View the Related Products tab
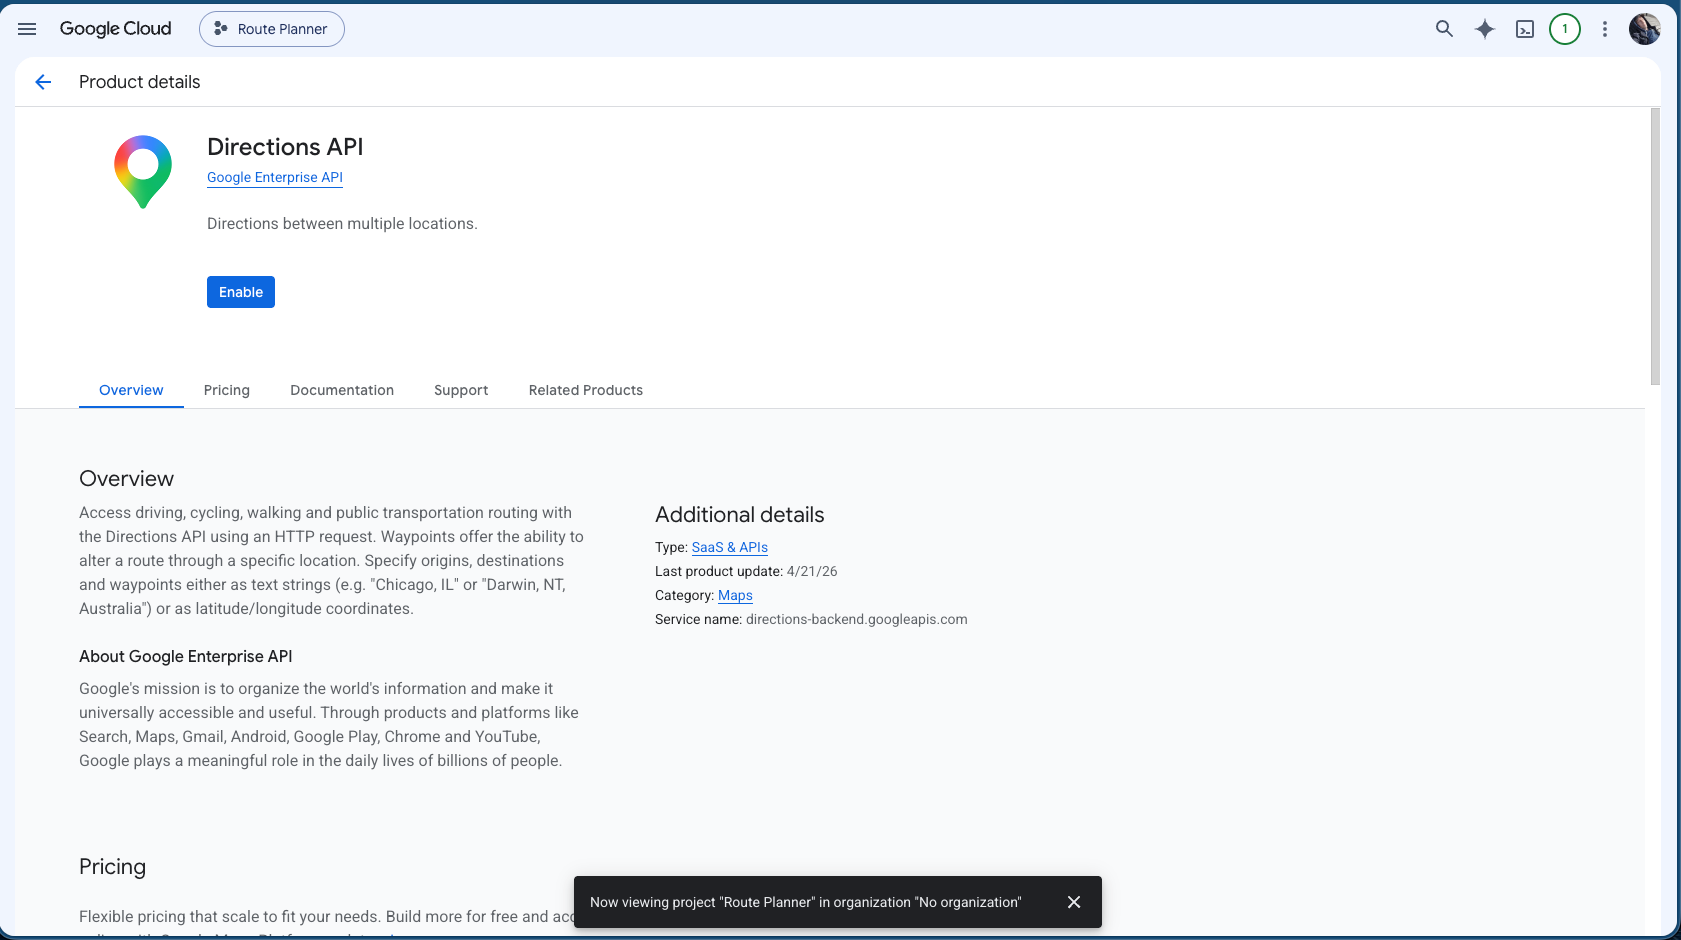This screenshot has width=1681, height=940. coord(586,390)
